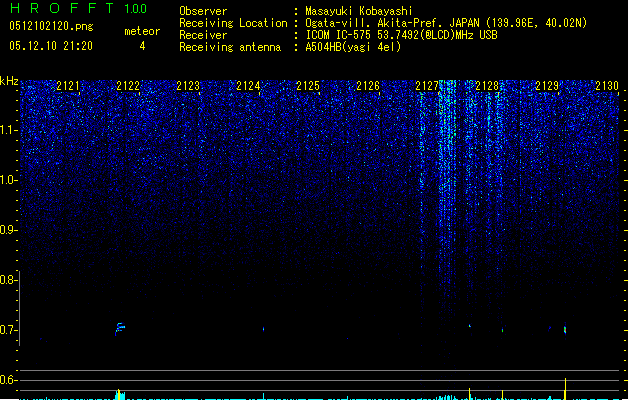
Task: Click the kHz axis unit label
Action: click(9, 81)
